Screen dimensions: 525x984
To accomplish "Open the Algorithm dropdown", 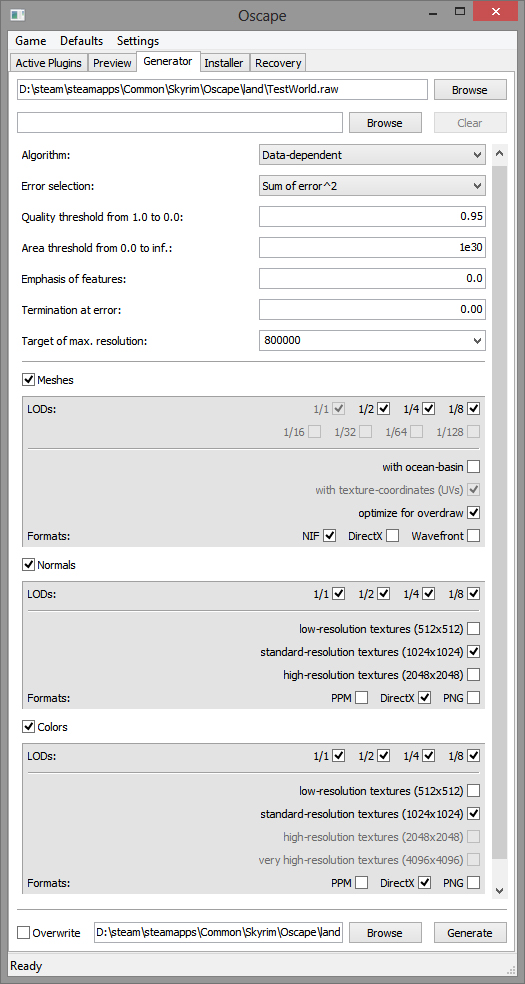I will pyautogui.click(x=372, y=155).
